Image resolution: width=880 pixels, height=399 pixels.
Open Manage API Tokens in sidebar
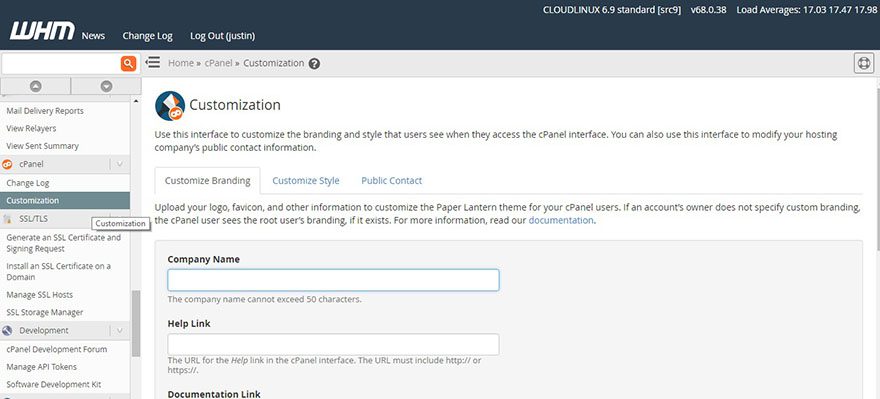click(x=42, y=366)
